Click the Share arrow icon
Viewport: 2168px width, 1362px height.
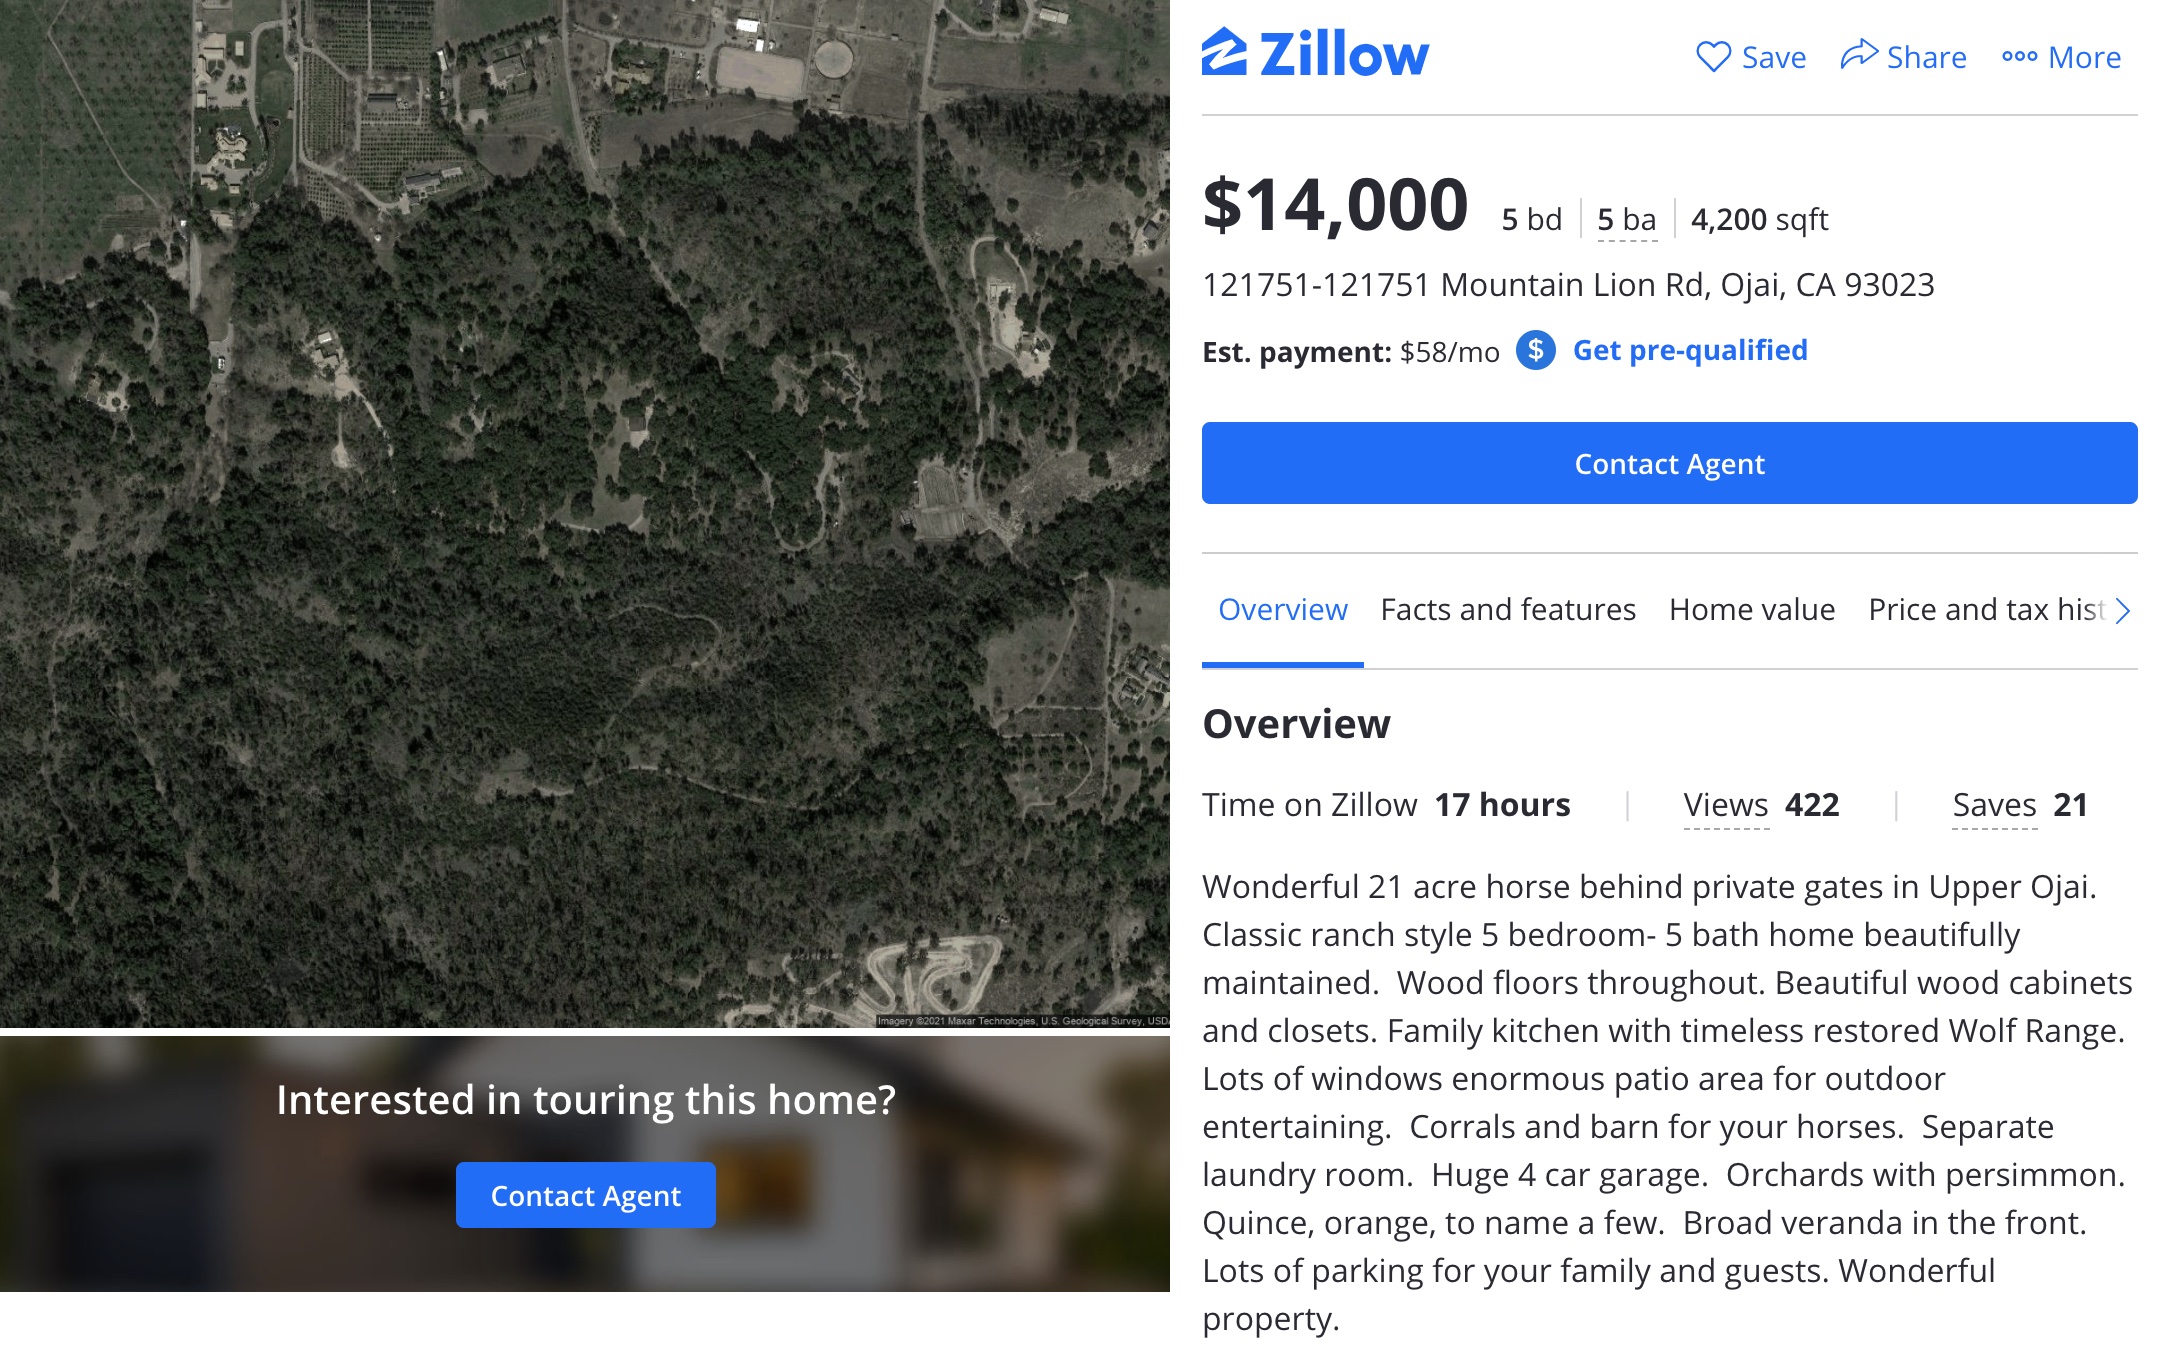(1859, 55)
